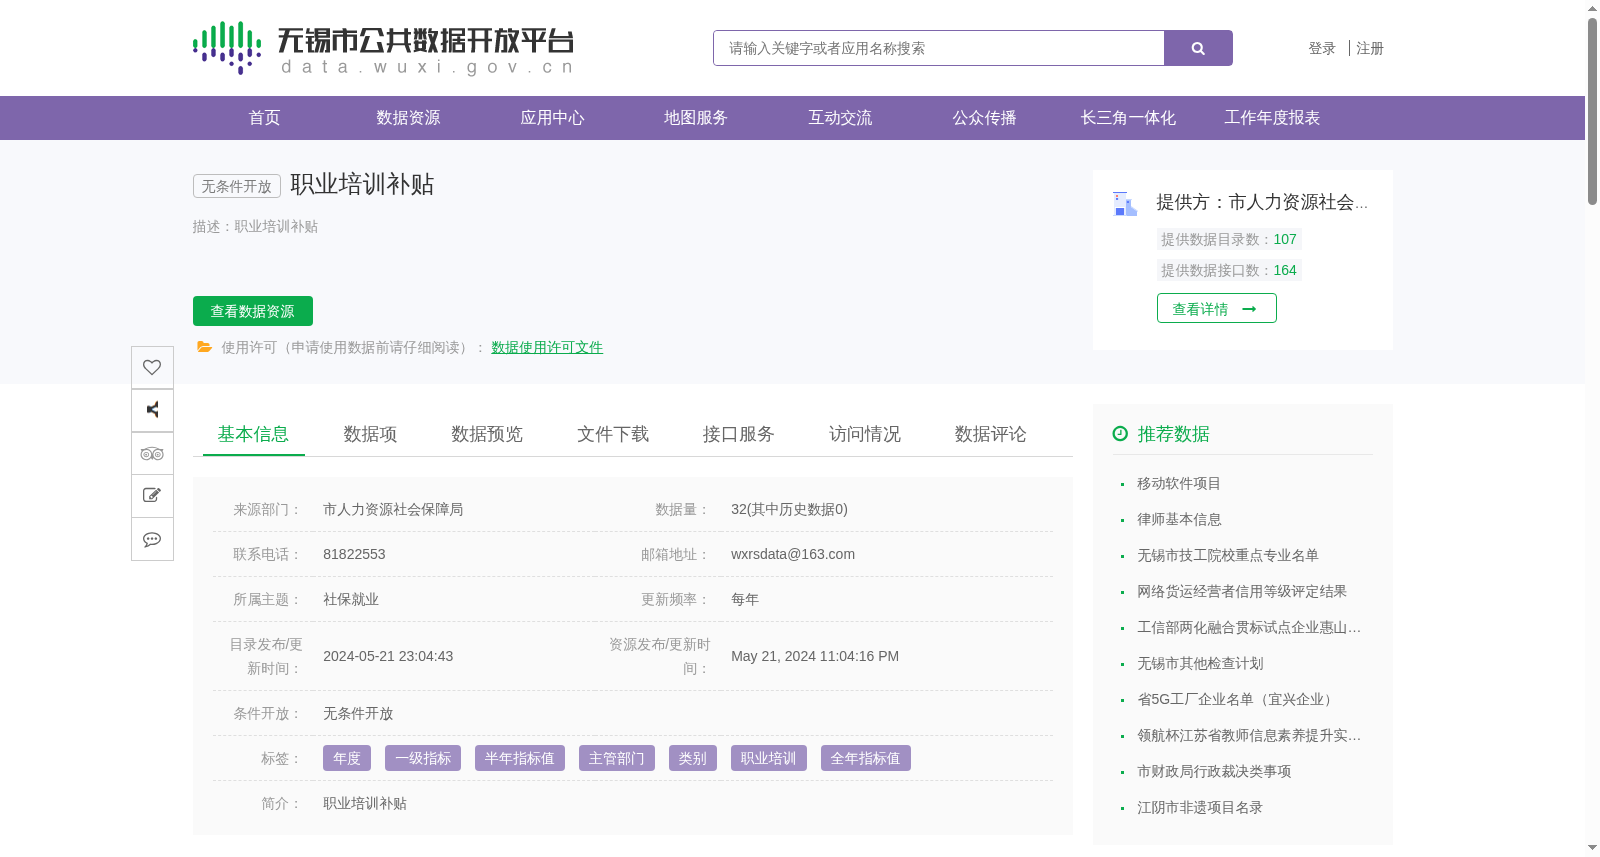Click the 查看详情 button
The image size is (1600, 857).
(1217, 308)
